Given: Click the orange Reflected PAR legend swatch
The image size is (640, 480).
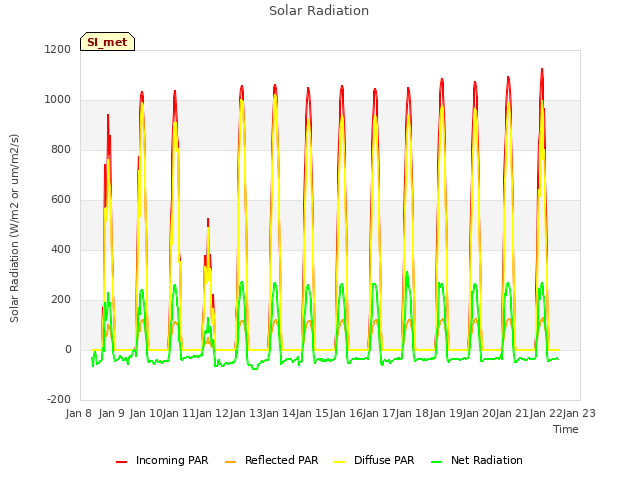Looking at the screenshot, I should [x=231, y=461].
